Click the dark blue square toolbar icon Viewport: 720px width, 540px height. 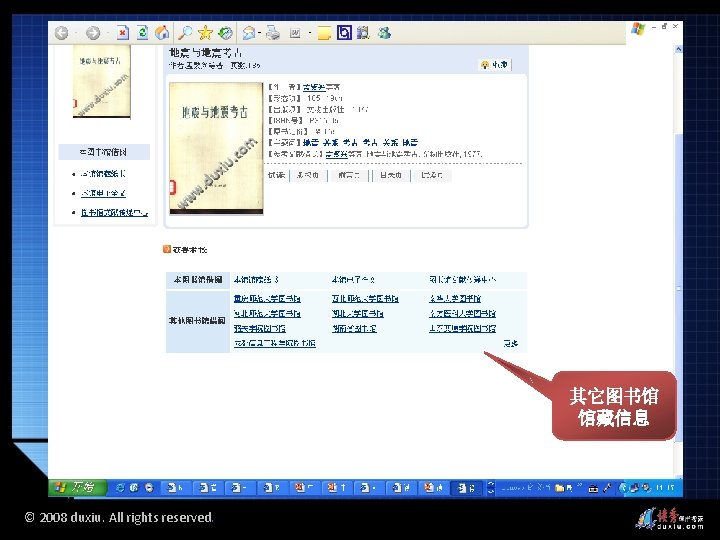click(x=344, y=33)
